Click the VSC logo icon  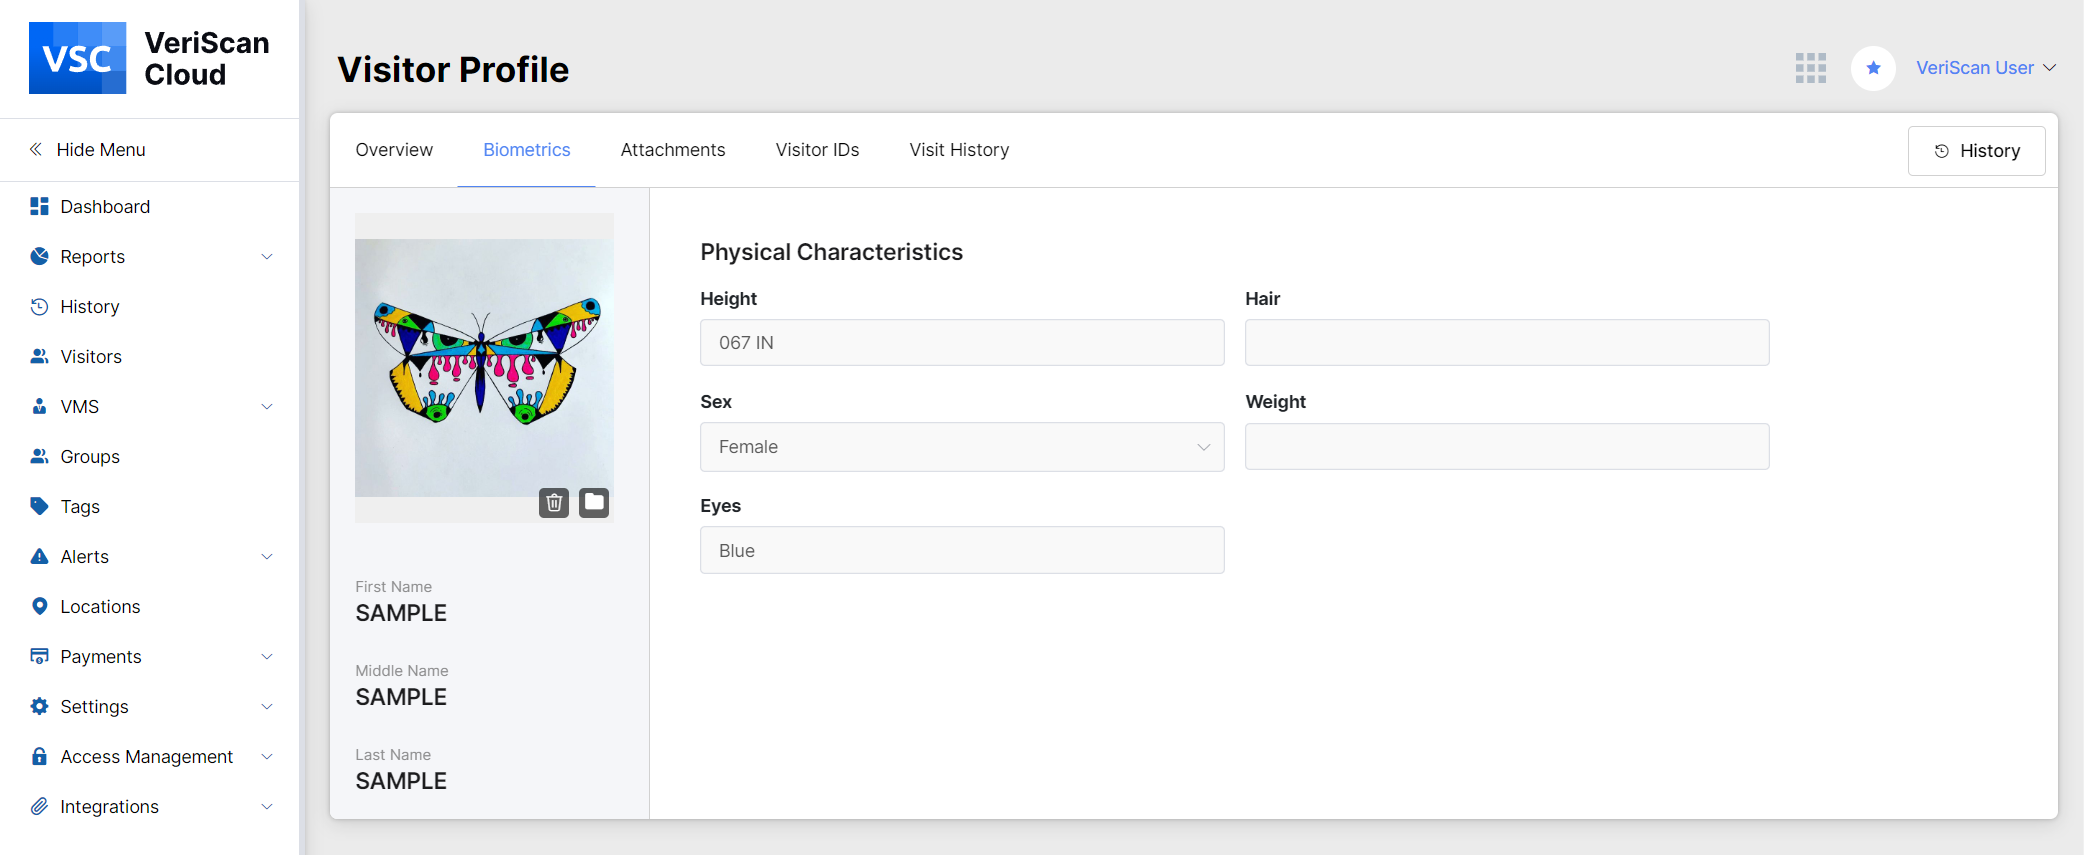[x=78, y=58]
